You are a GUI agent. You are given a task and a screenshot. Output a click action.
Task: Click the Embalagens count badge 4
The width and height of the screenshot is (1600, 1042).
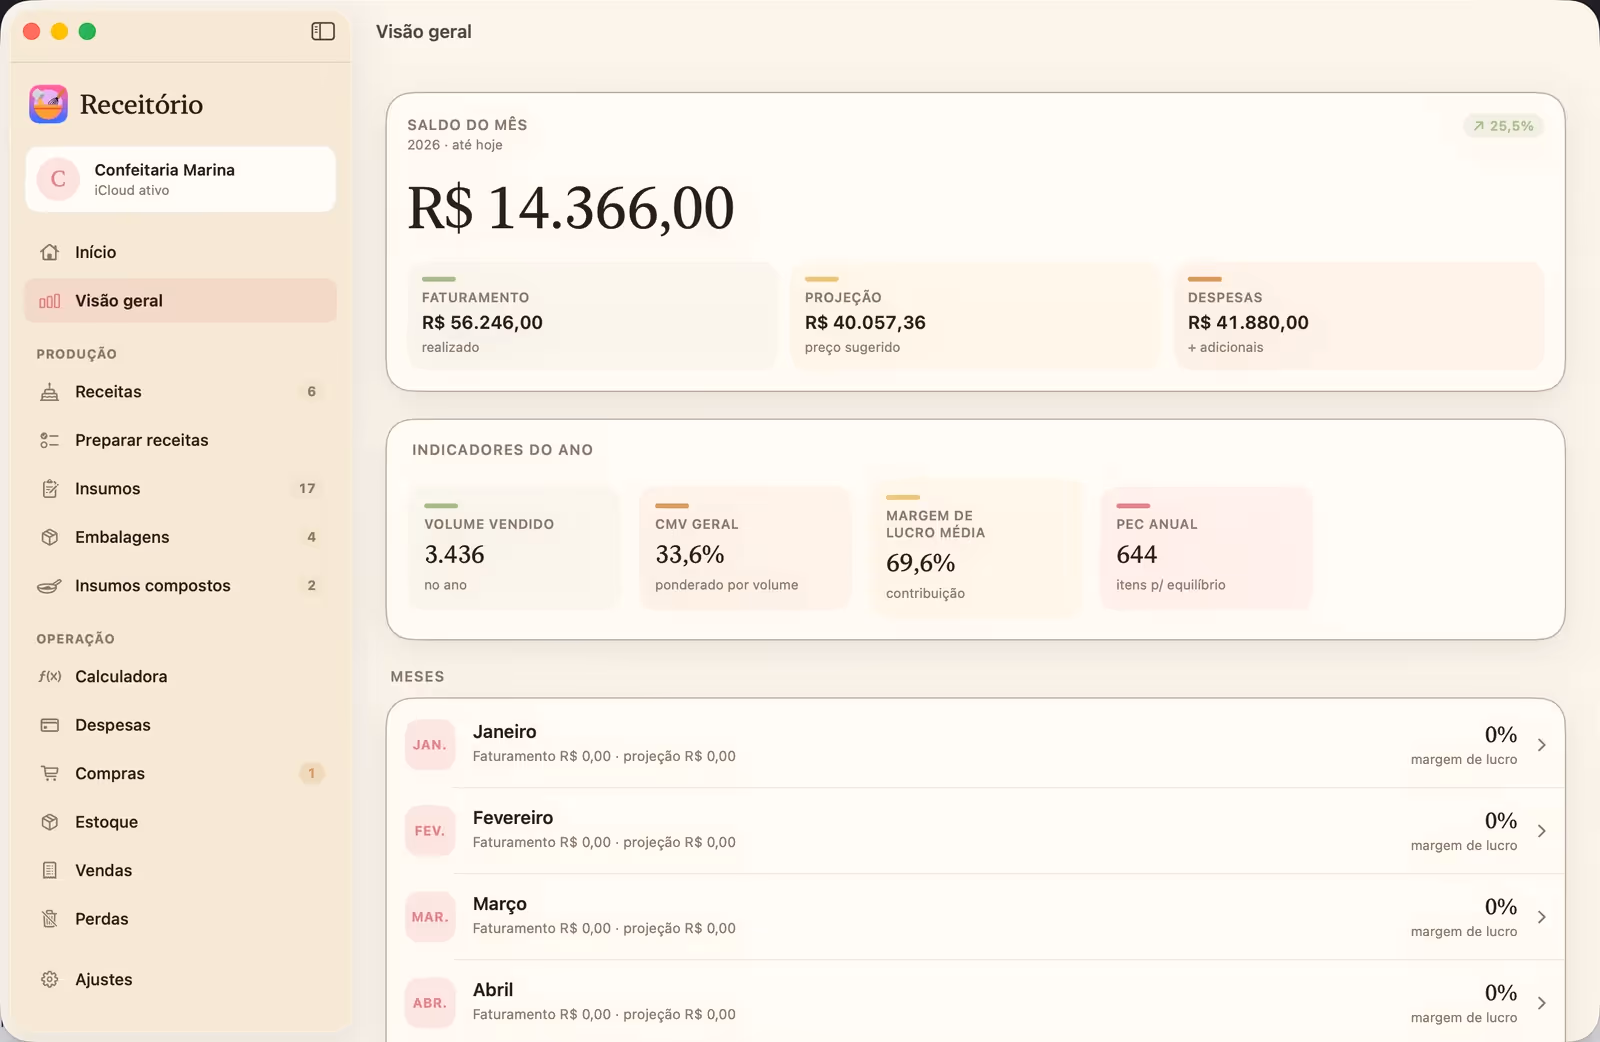[x=312, y=537]
